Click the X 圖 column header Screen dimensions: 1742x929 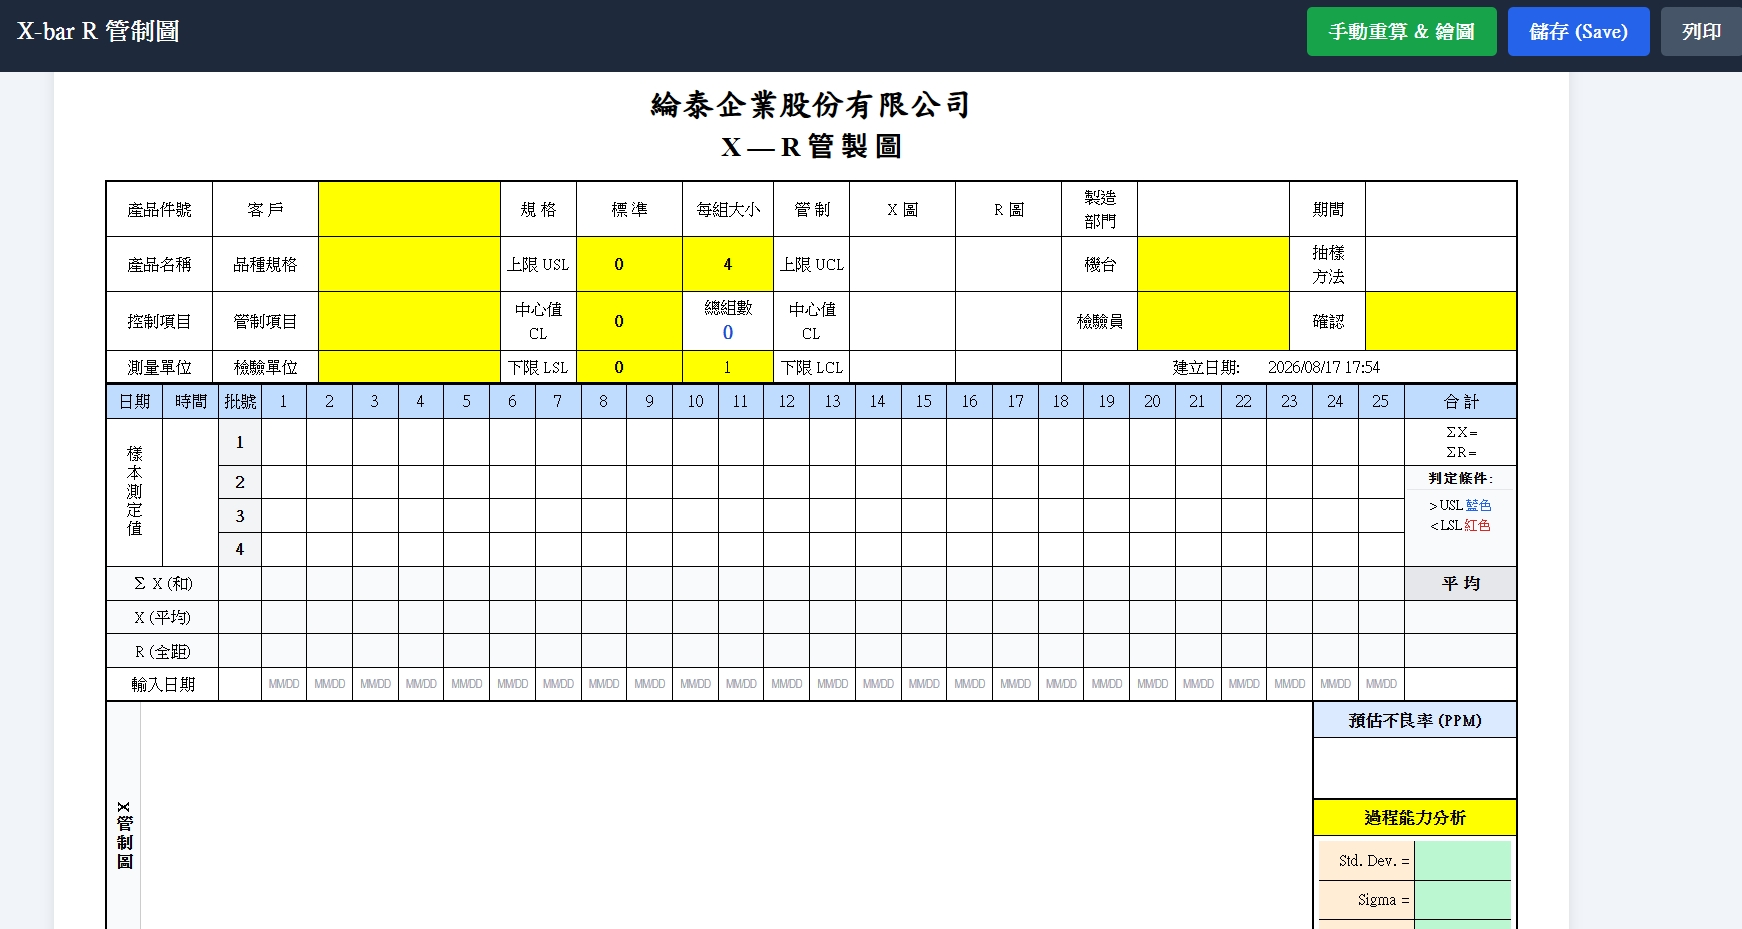(902, 209)
